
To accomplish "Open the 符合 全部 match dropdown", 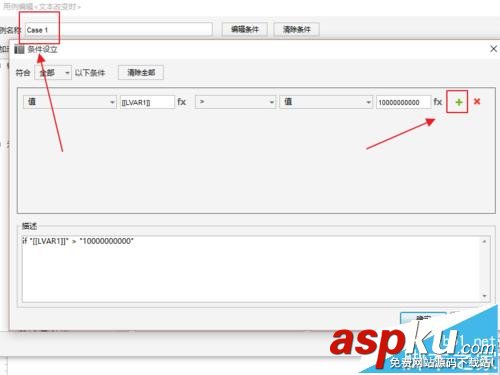I will [53, 72].
